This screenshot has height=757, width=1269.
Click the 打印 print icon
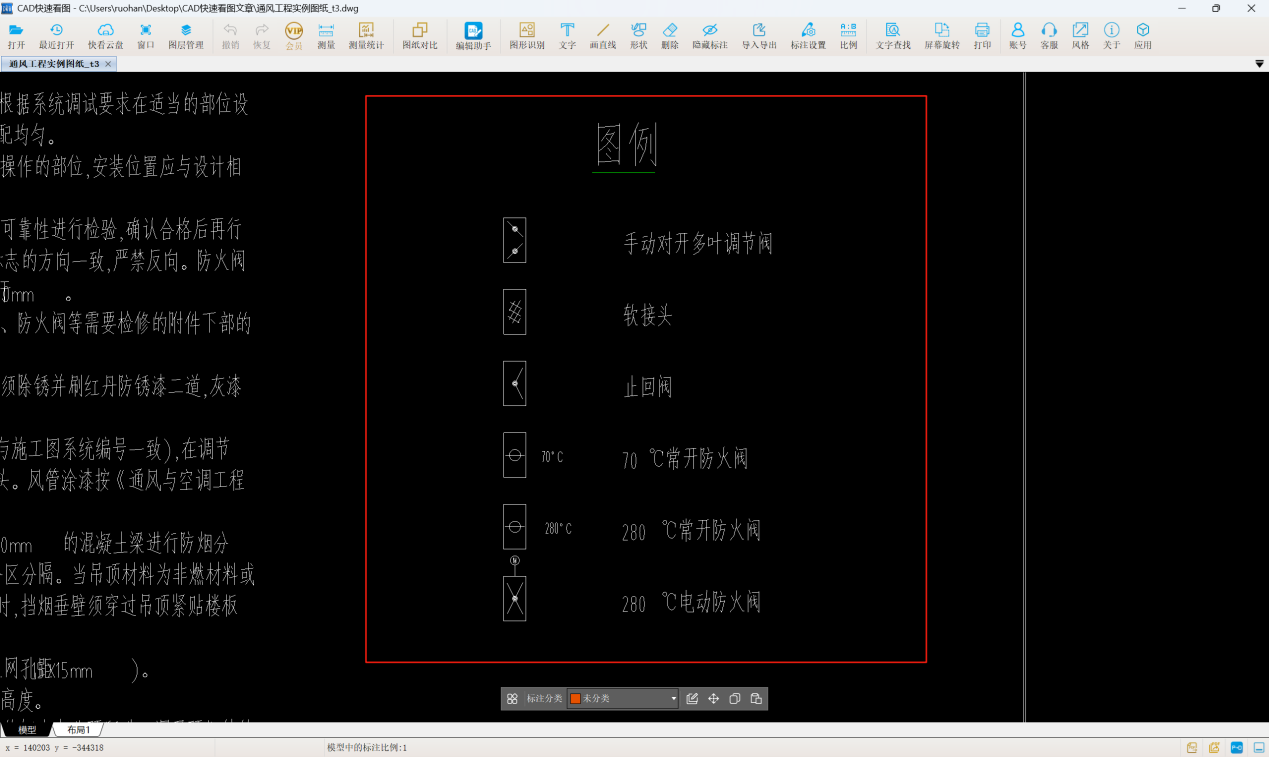pyautogui.click(x=982, y=36)
